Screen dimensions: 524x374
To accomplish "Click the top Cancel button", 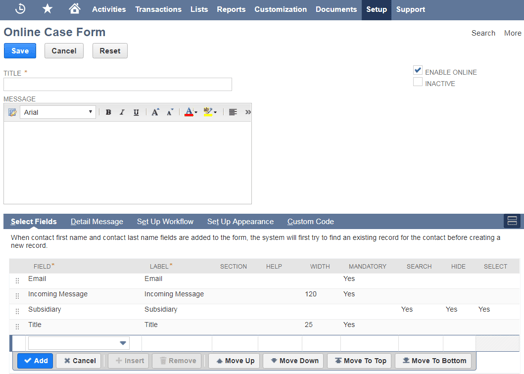I will pyautogui.click(x=64, y=51).
